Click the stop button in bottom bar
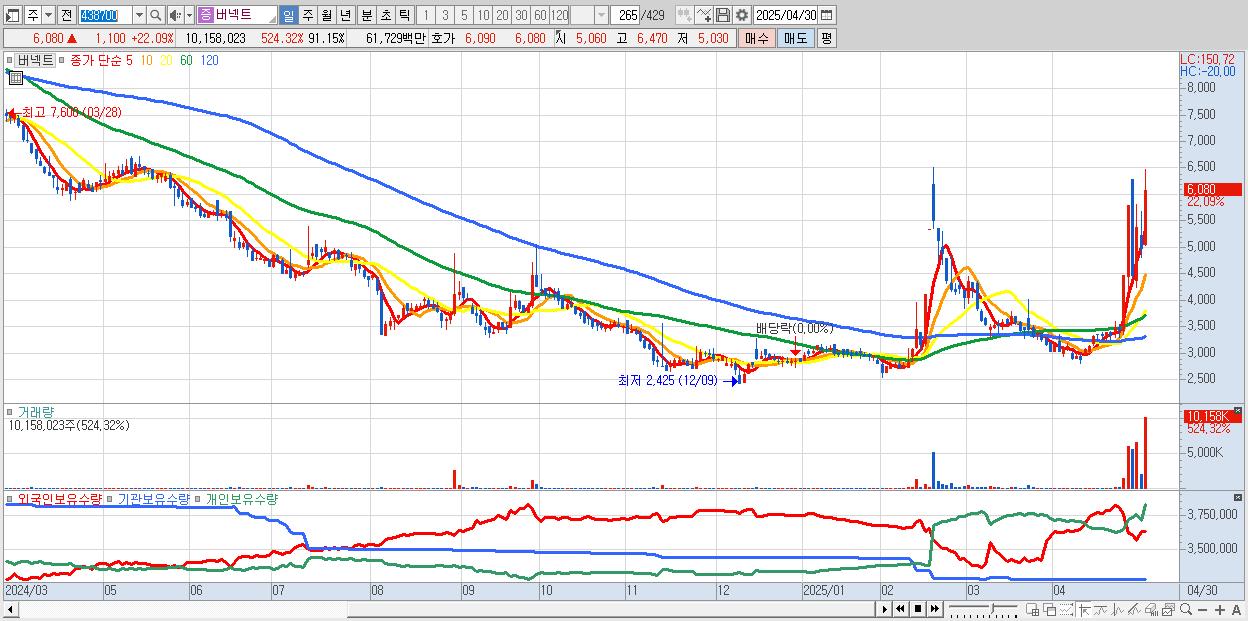The height and width of the screenshot is (621, 1248). 917,609
